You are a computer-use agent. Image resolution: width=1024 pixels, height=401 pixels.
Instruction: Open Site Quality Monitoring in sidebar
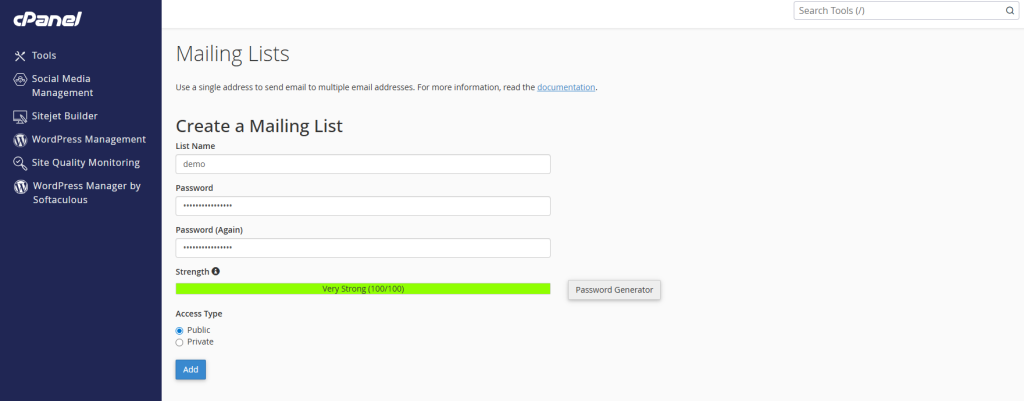pyautogui.click(x=86, y=163)
